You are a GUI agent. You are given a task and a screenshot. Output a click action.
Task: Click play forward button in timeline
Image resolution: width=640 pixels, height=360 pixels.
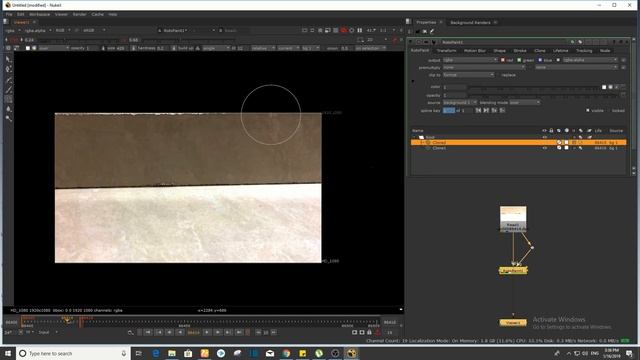207,333
